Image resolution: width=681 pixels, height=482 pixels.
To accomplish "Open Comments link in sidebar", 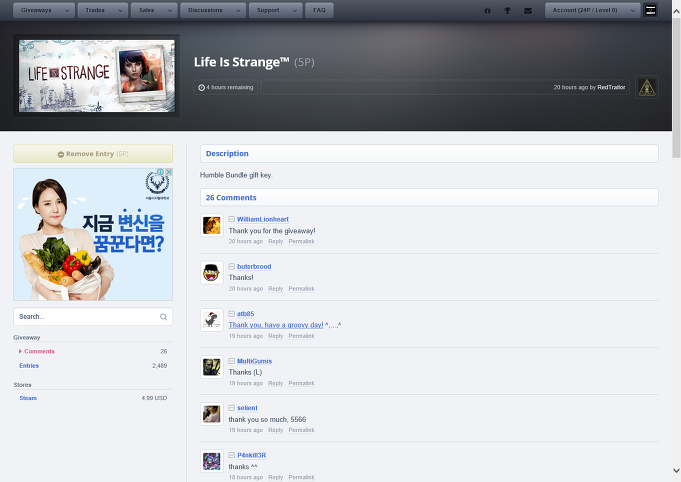I will tap(40, 351).
